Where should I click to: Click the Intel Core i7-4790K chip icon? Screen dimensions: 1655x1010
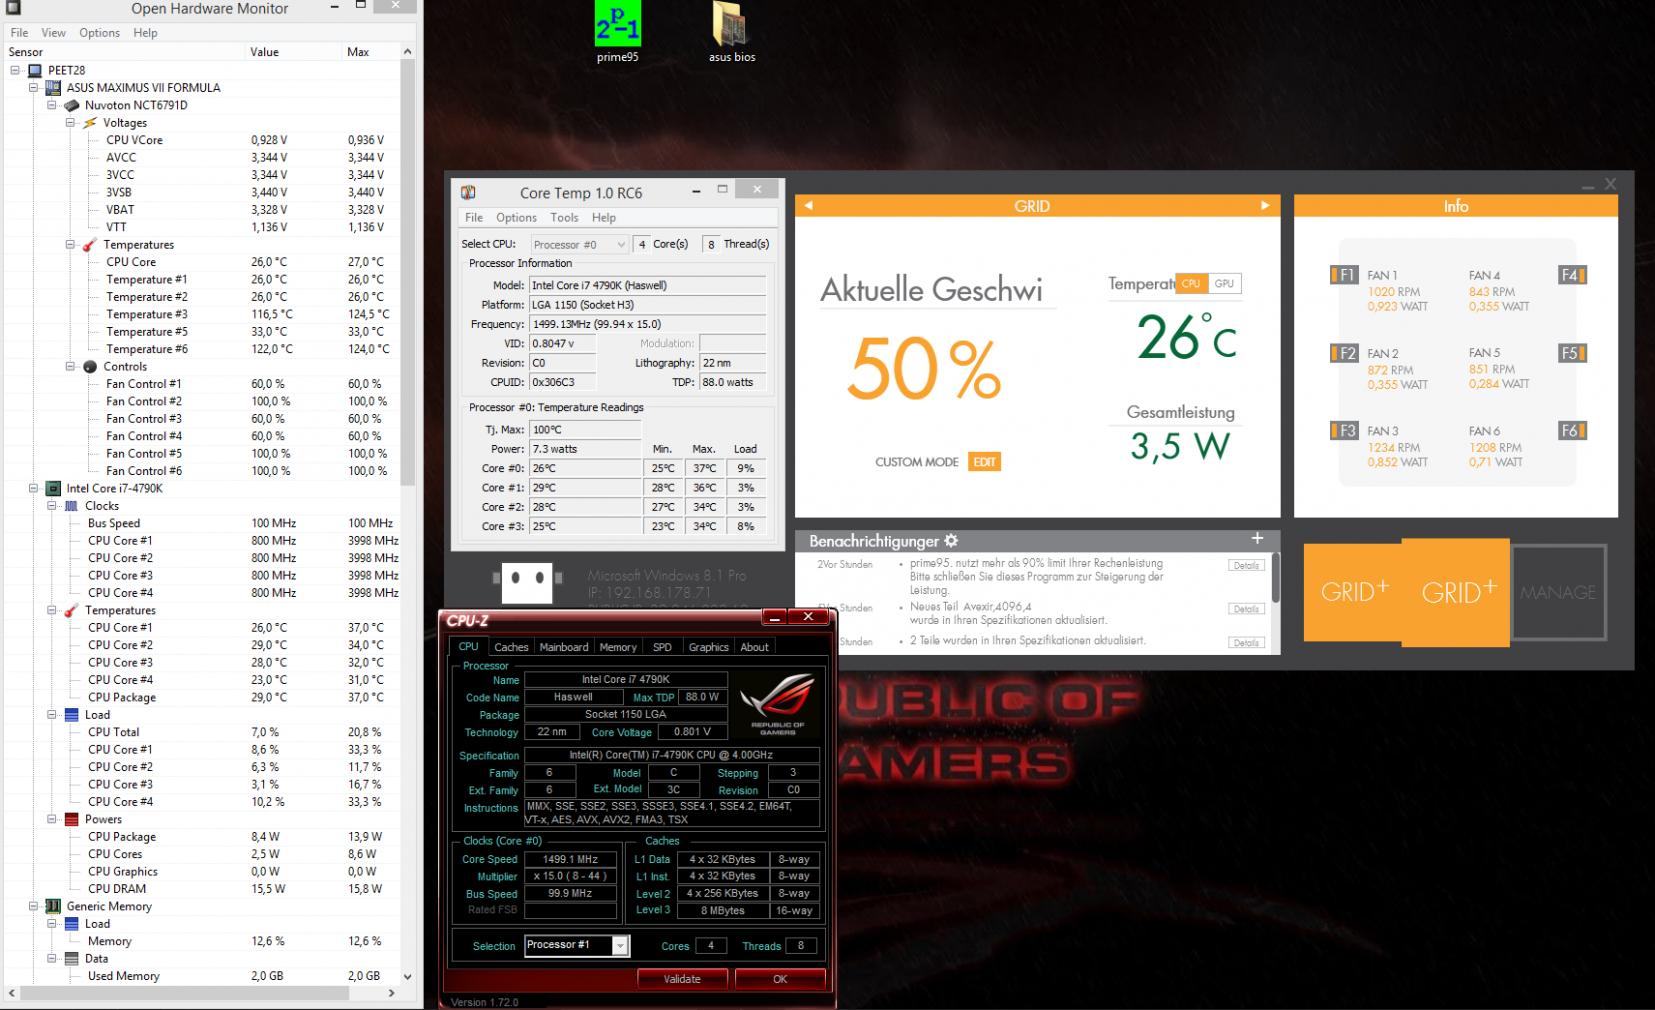tap(54, 488)
